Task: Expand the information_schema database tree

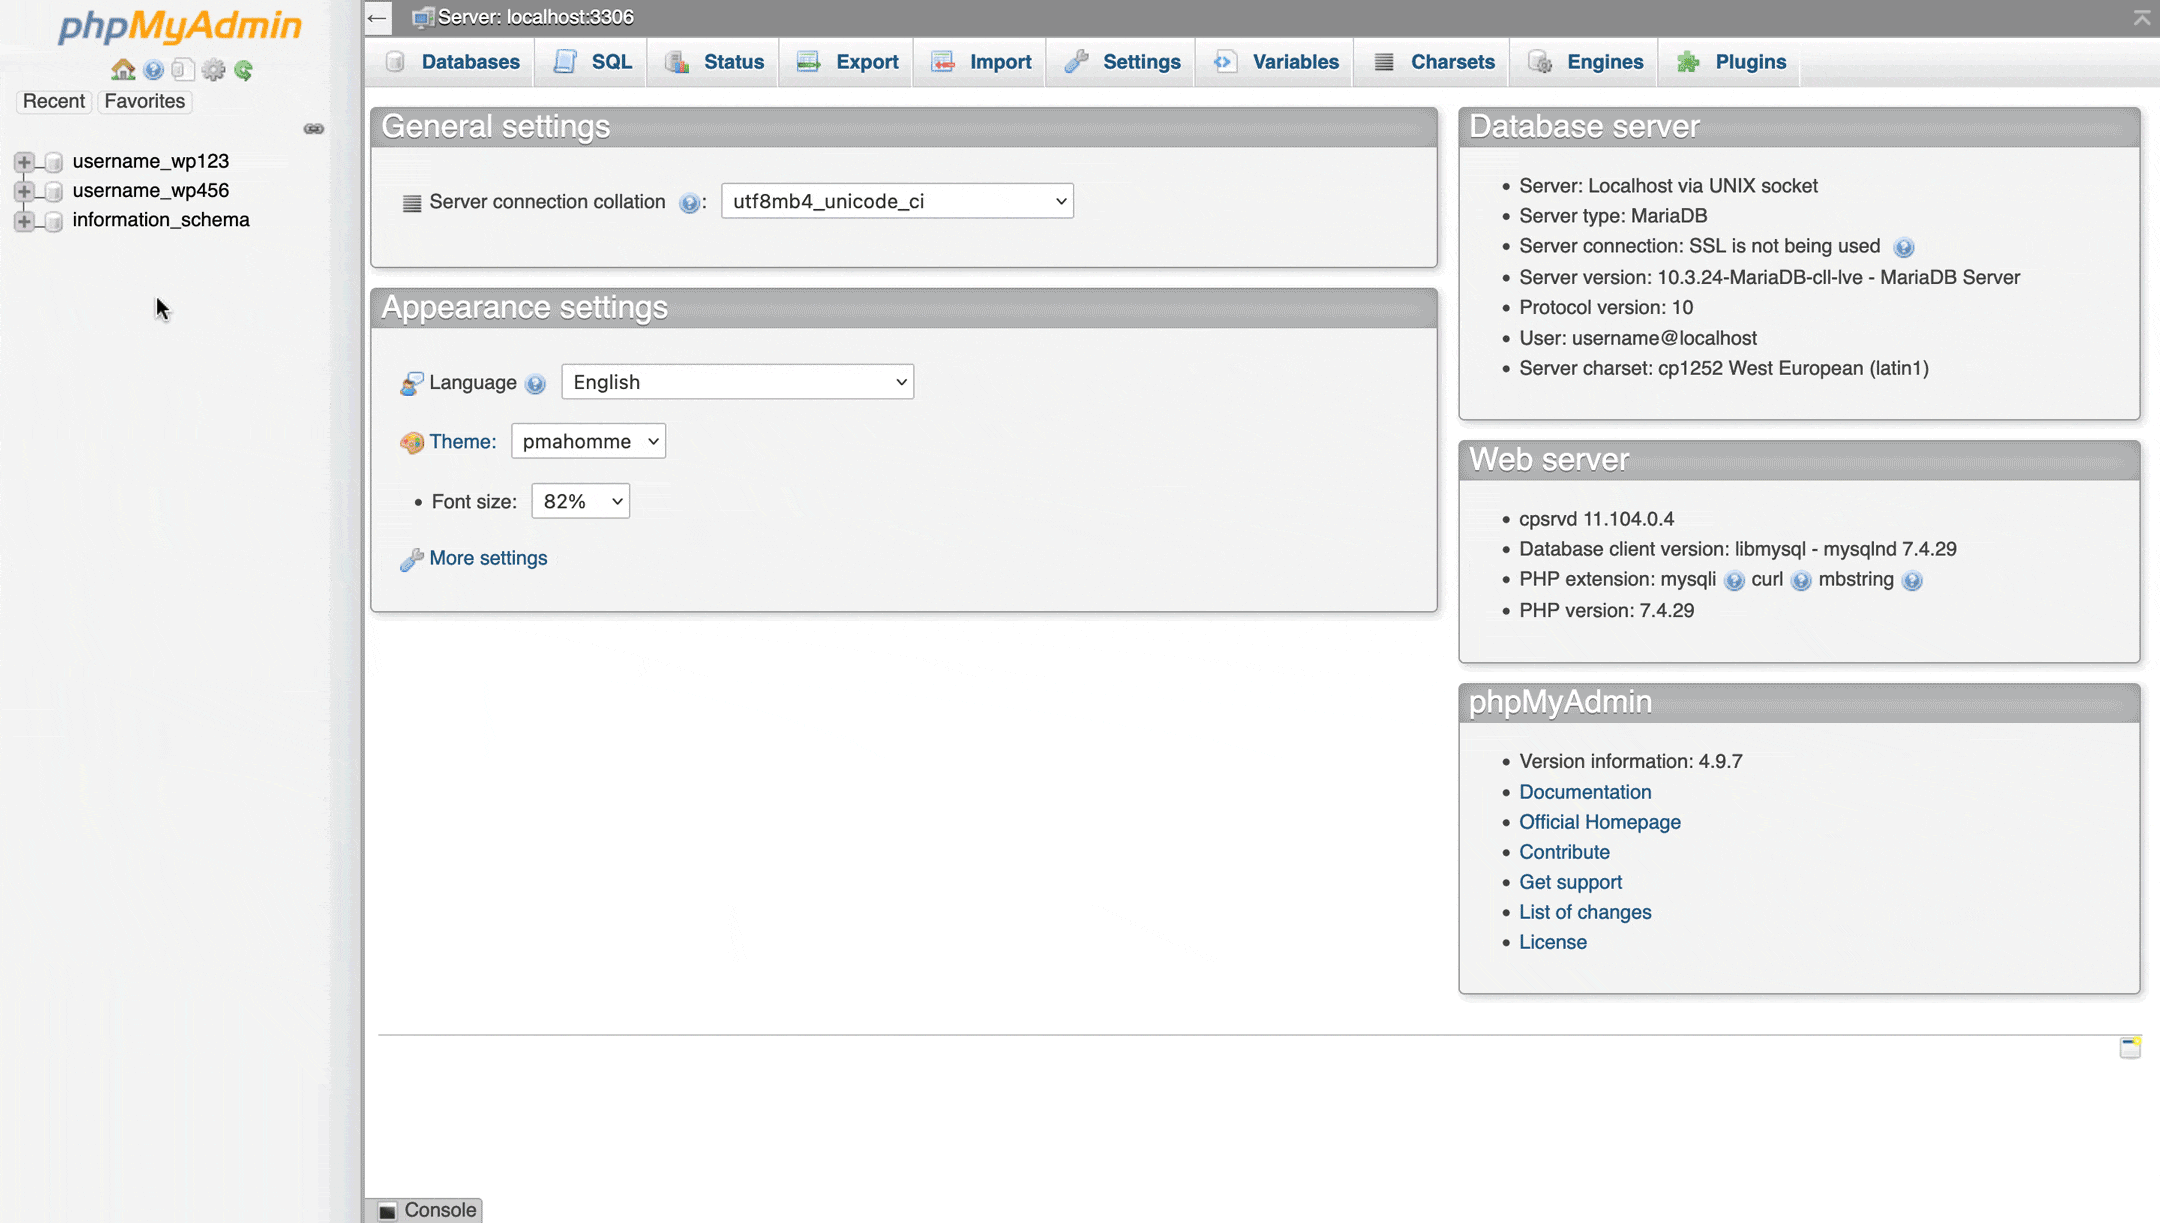Action: point(24,221)
